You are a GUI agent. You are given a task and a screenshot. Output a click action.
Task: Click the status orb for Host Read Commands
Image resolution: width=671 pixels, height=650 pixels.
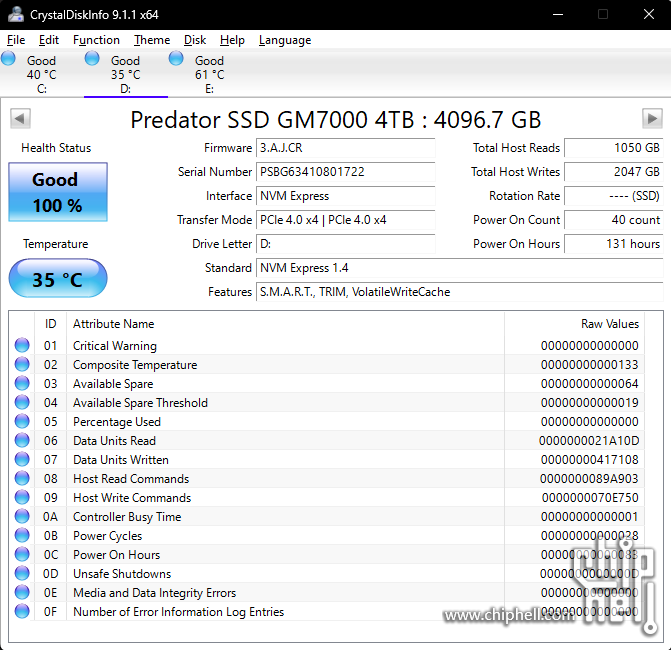pos(22,478)
